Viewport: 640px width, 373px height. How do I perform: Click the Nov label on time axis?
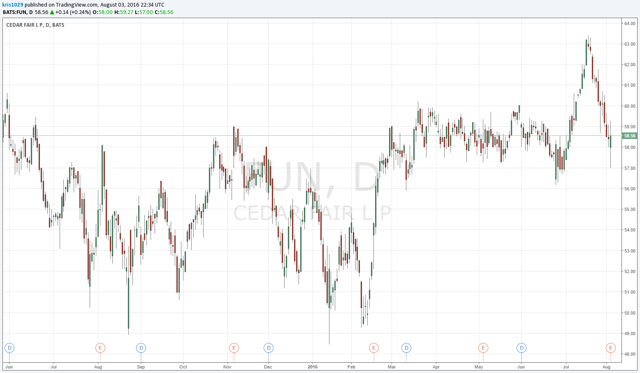(x=227, y=367)
